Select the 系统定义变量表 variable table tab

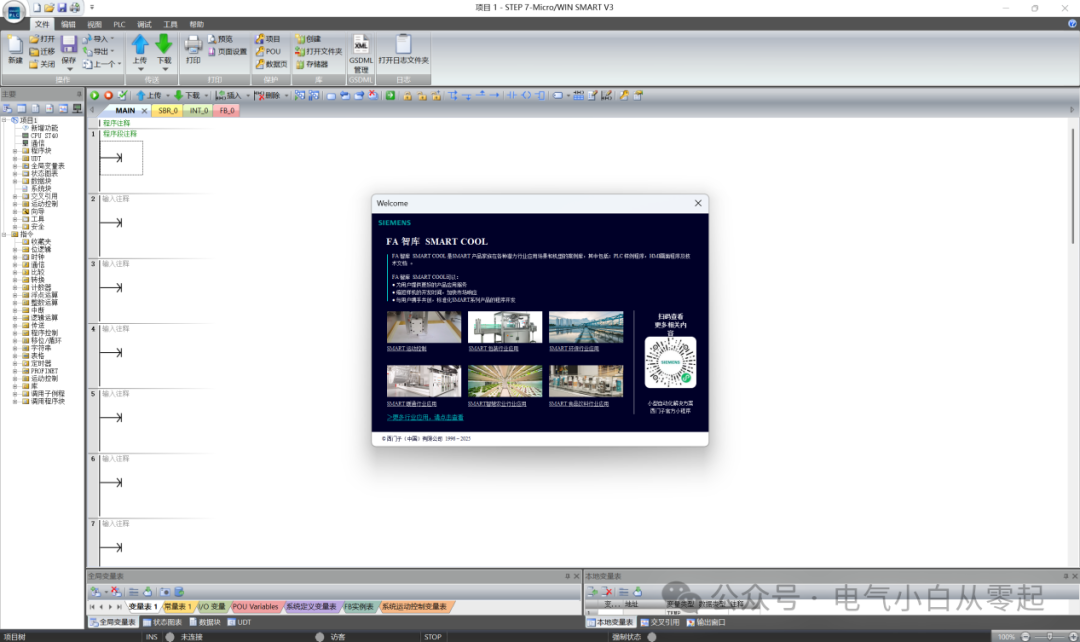(310, 607)
